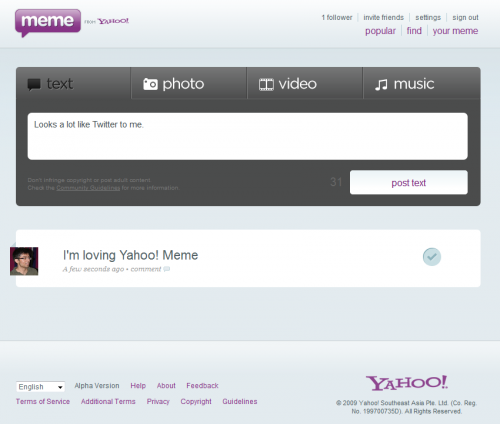The height and width of the screenshot is (424, 500).
Task: Open Terms of Service link
Action: click(43, 401)
